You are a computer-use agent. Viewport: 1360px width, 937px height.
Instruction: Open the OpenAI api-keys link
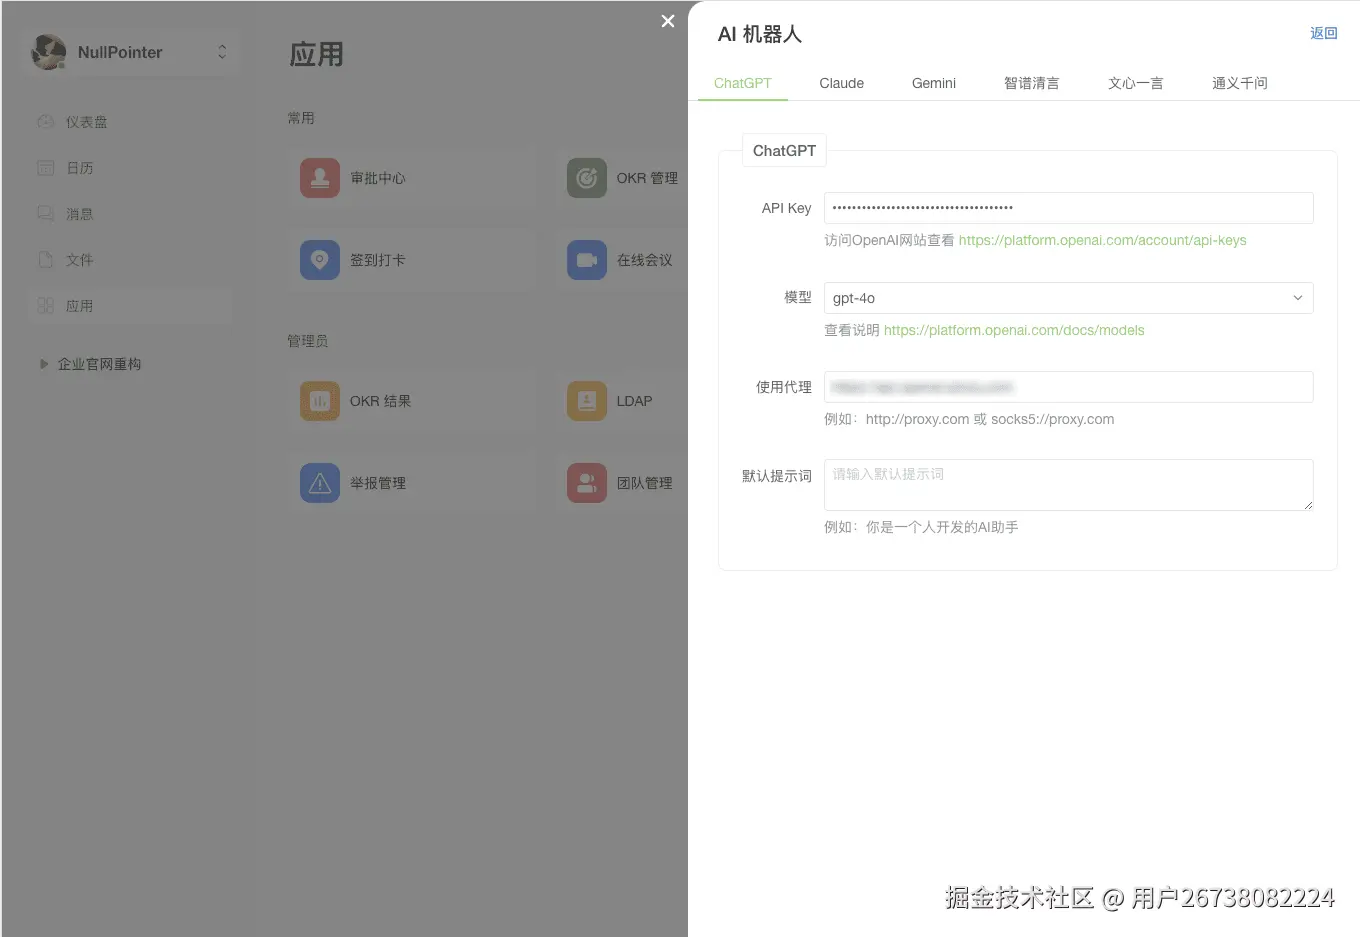tap(1102, 240)
